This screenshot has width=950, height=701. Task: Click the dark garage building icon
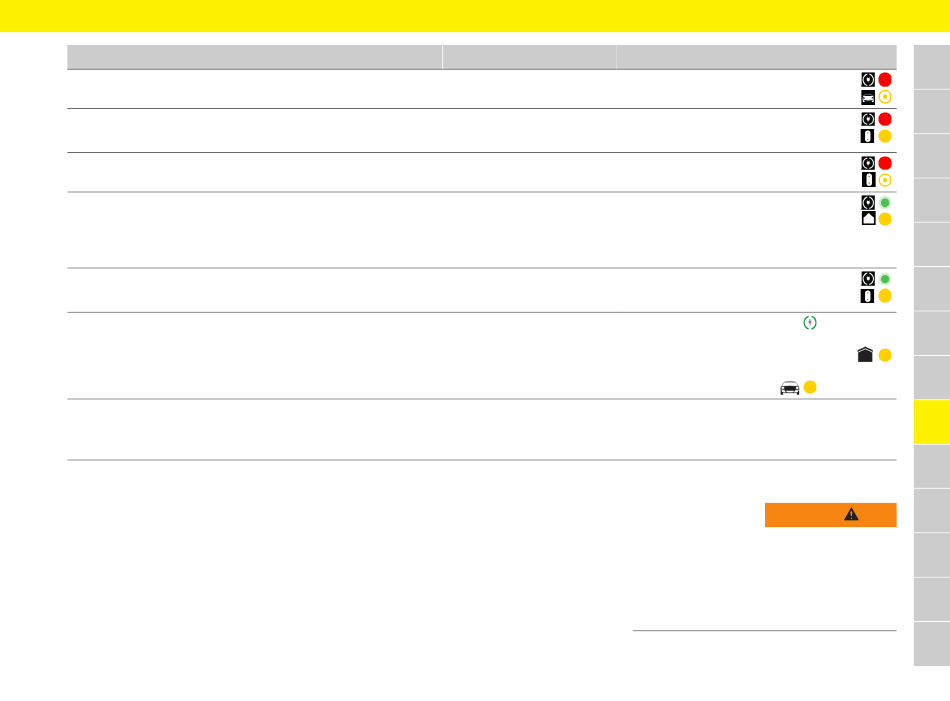click(x=865, y=354)
